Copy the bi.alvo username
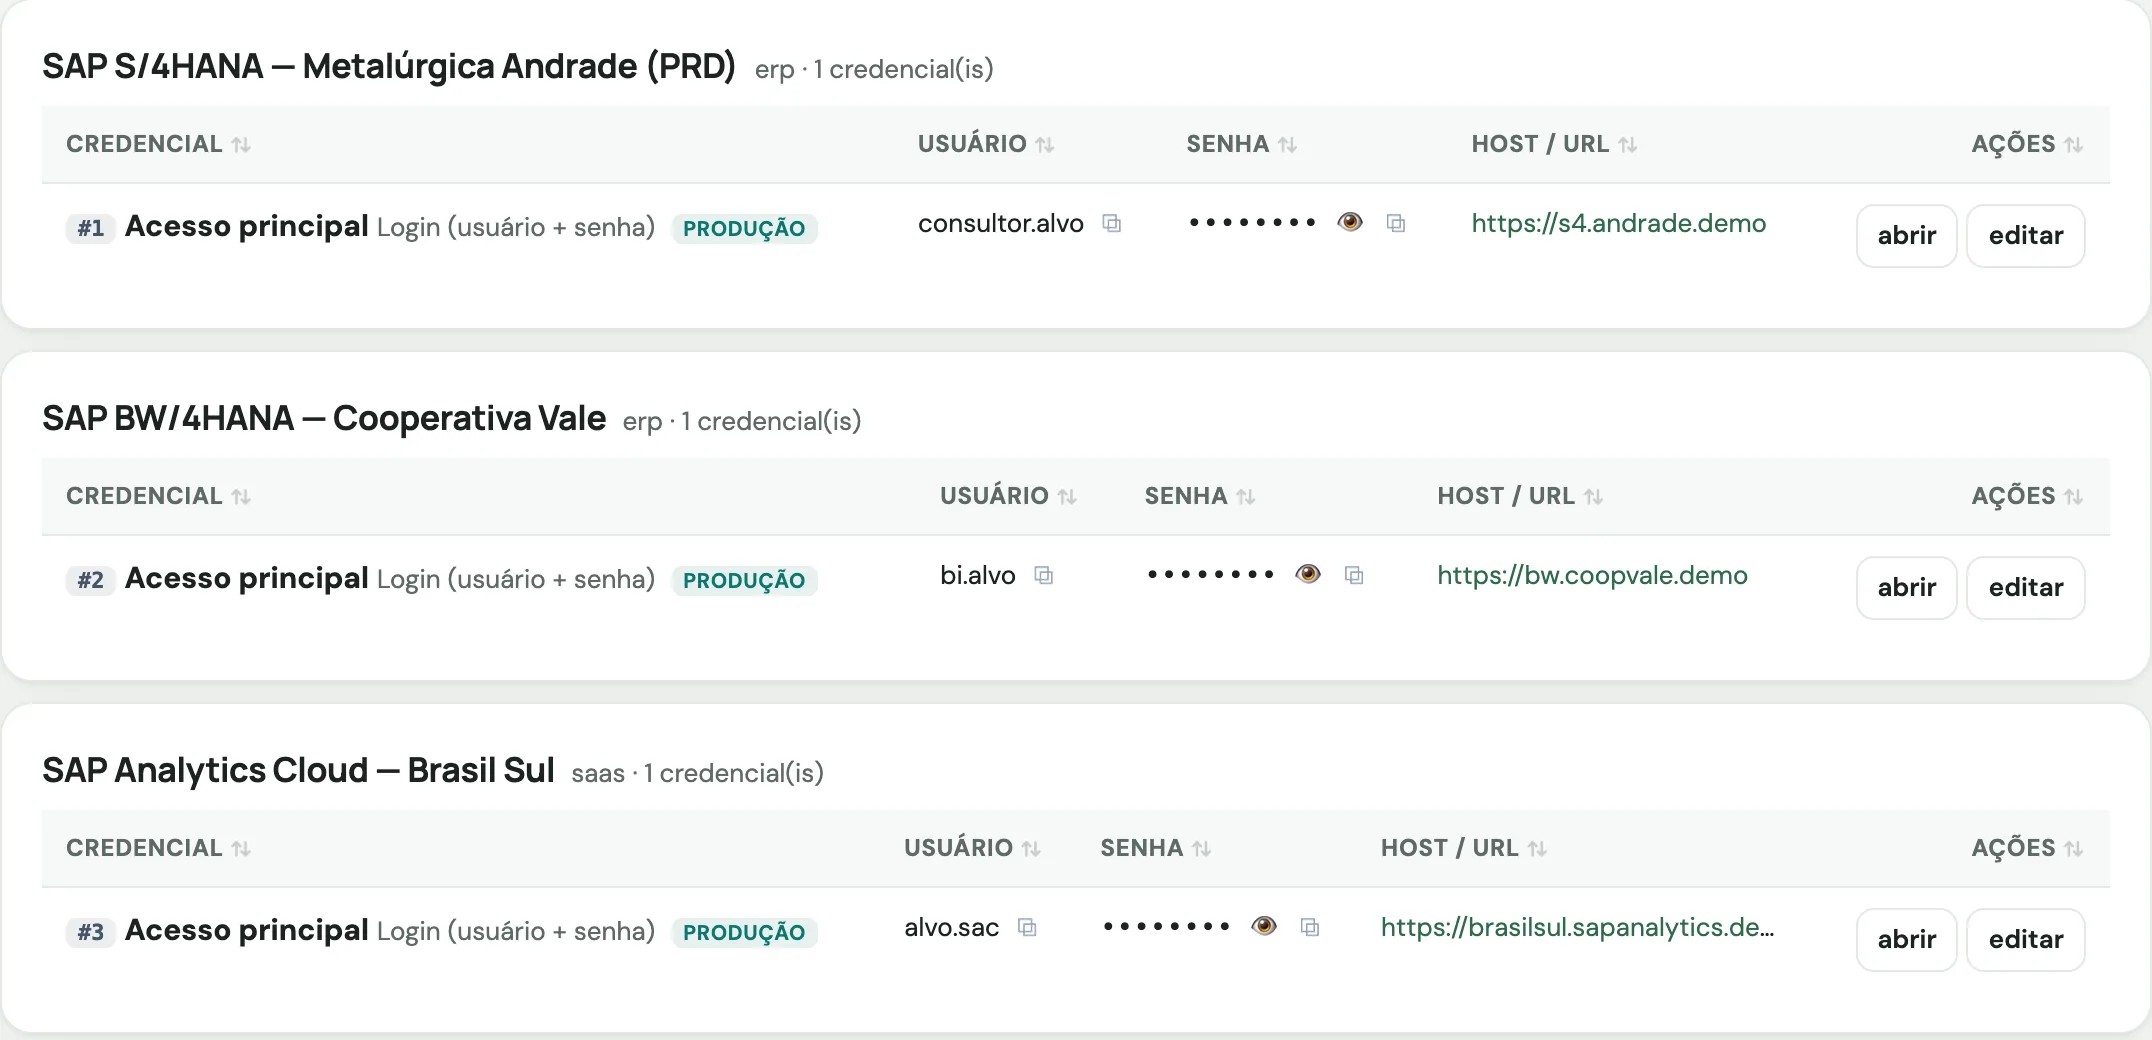Image resolution: width=2152 pixels, height=1040 pixels. click(1043, 575)
